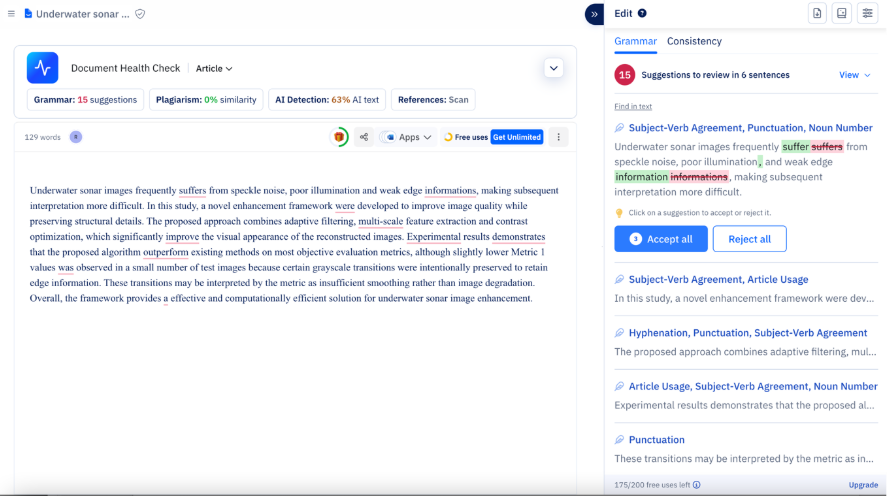Open the settings sliders icon

click(868, 14)
